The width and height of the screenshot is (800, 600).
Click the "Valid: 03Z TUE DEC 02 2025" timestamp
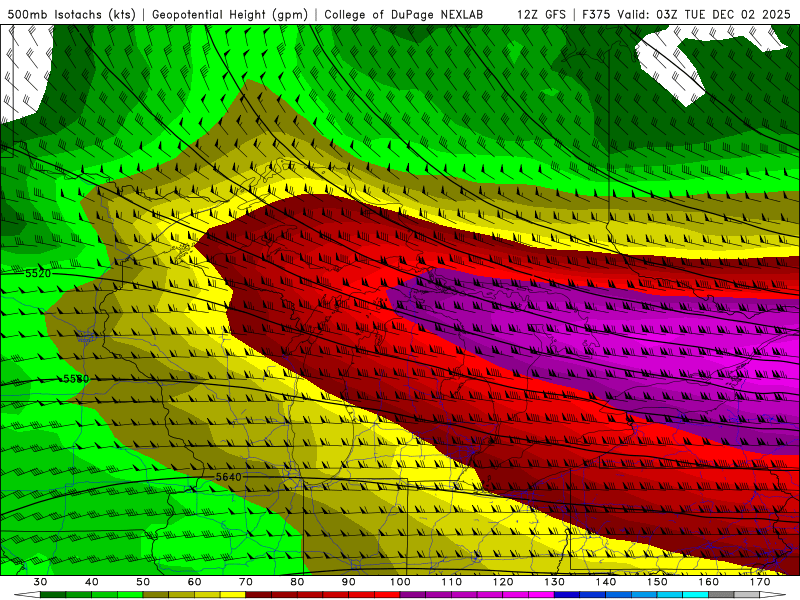(x=704, y=15)
